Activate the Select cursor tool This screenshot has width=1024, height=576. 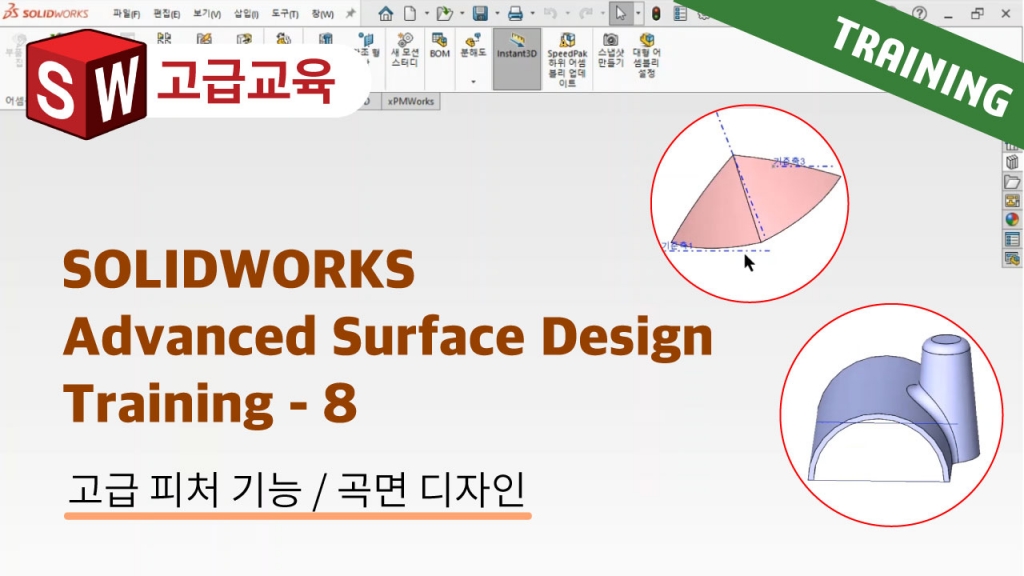pos(620,13)
